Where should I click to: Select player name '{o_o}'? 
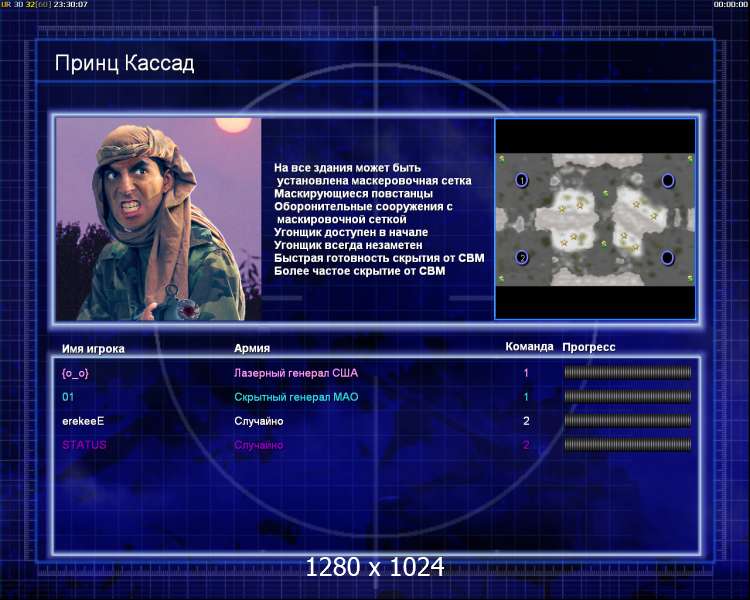coord(75,373)
